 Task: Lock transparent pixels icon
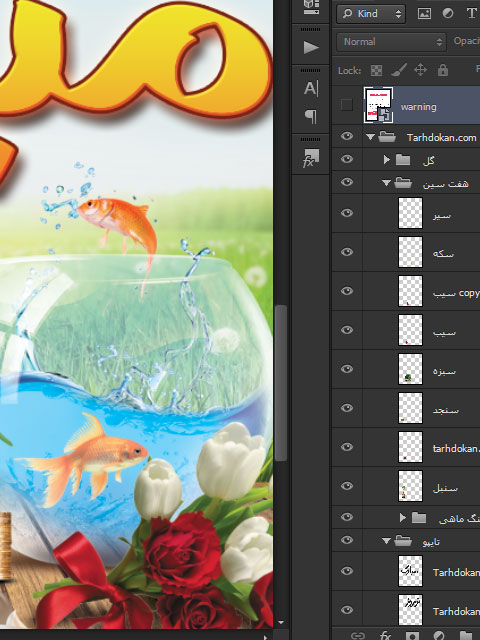click(376, 71)
